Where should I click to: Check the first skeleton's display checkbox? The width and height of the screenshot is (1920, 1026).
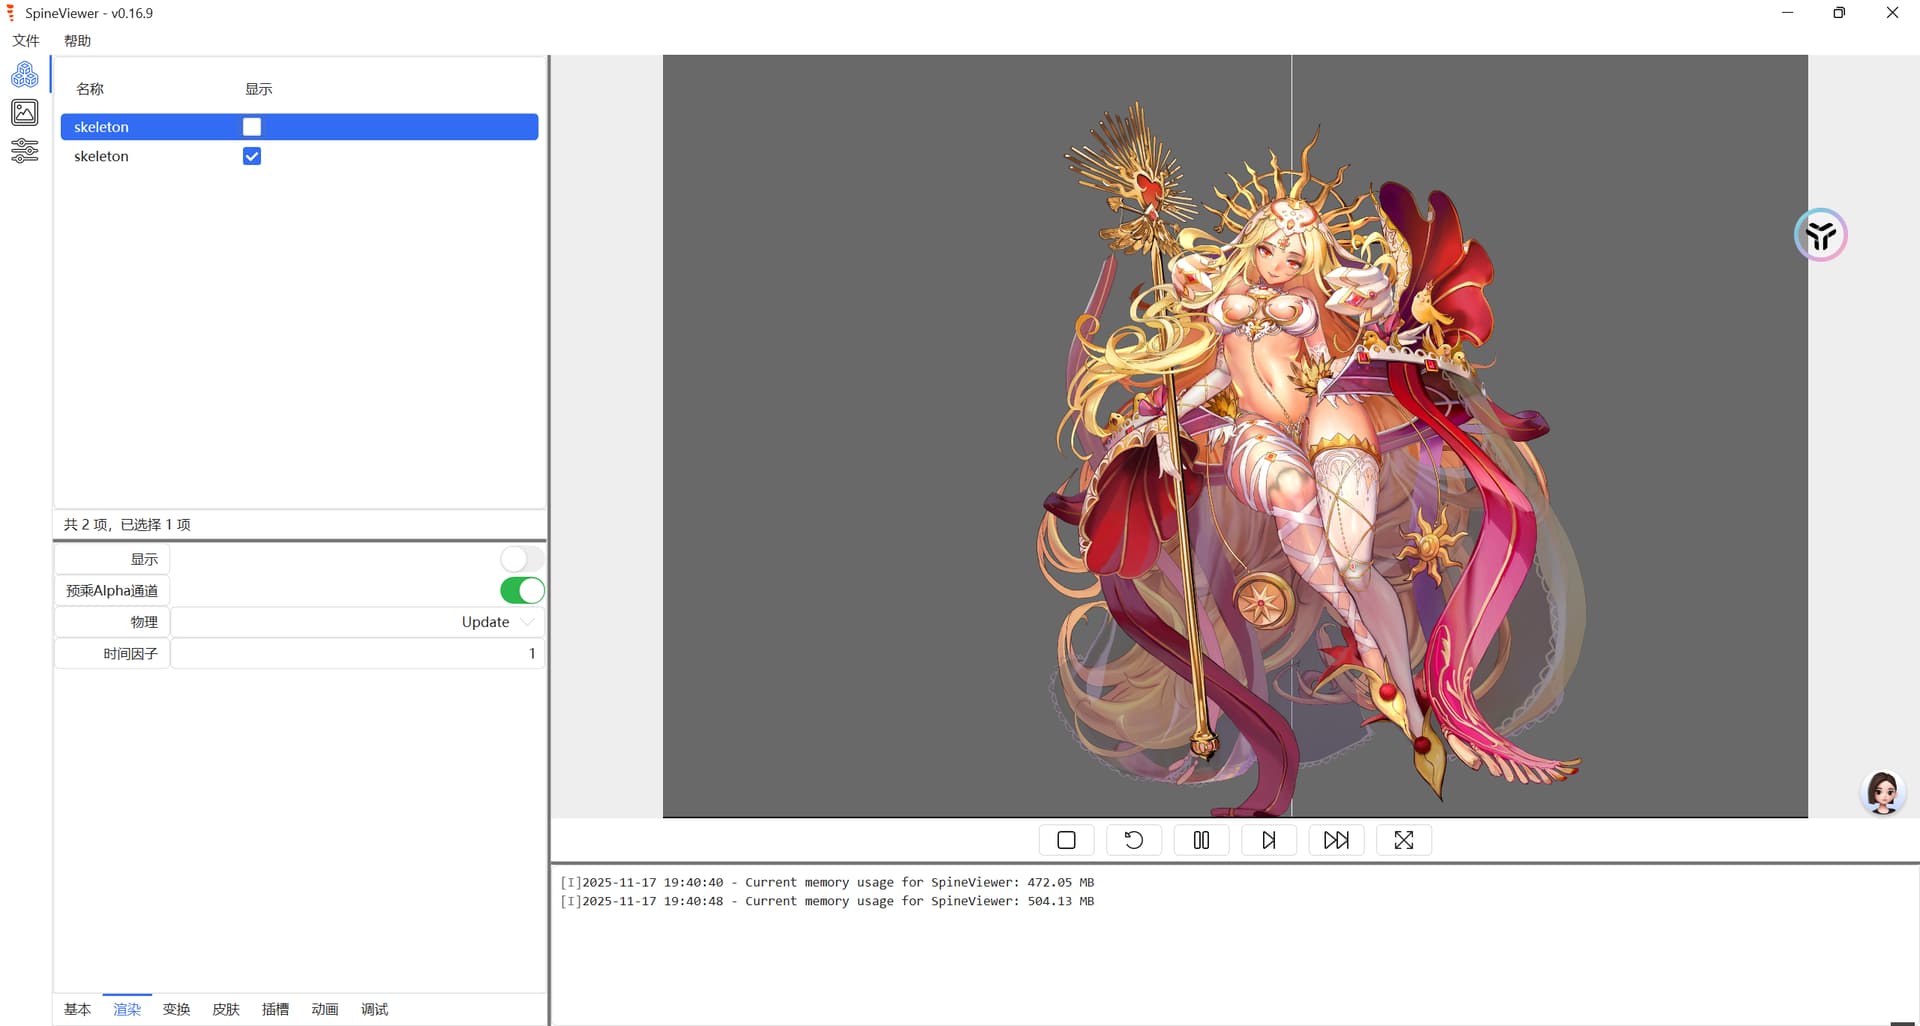(252, 127)
